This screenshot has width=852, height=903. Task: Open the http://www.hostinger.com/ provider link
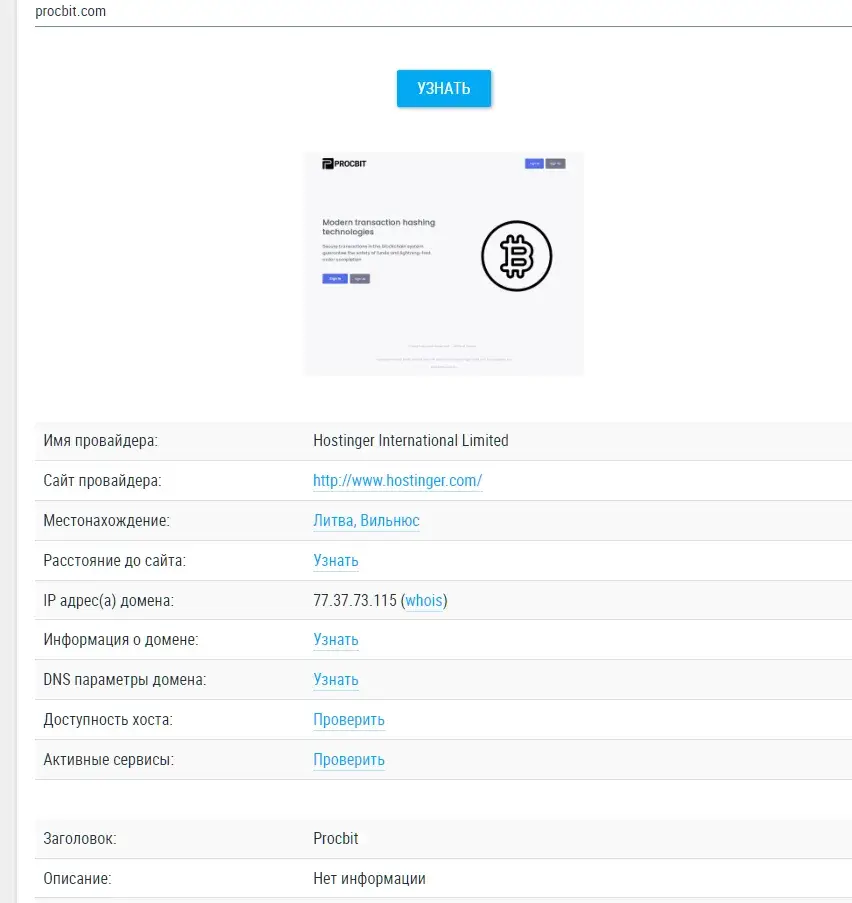point(397,480)
